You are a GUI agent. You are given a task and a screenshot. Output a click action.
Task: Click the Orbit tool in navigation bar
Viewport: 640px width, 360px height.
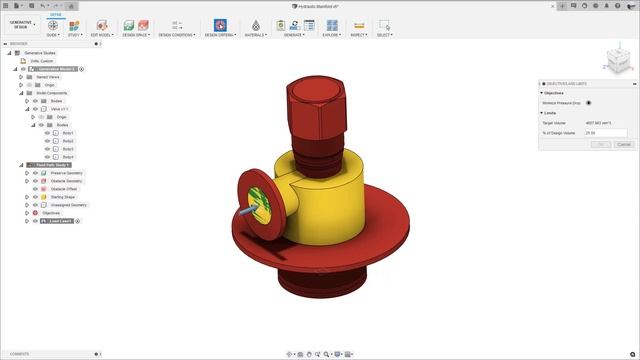[289, 354]
